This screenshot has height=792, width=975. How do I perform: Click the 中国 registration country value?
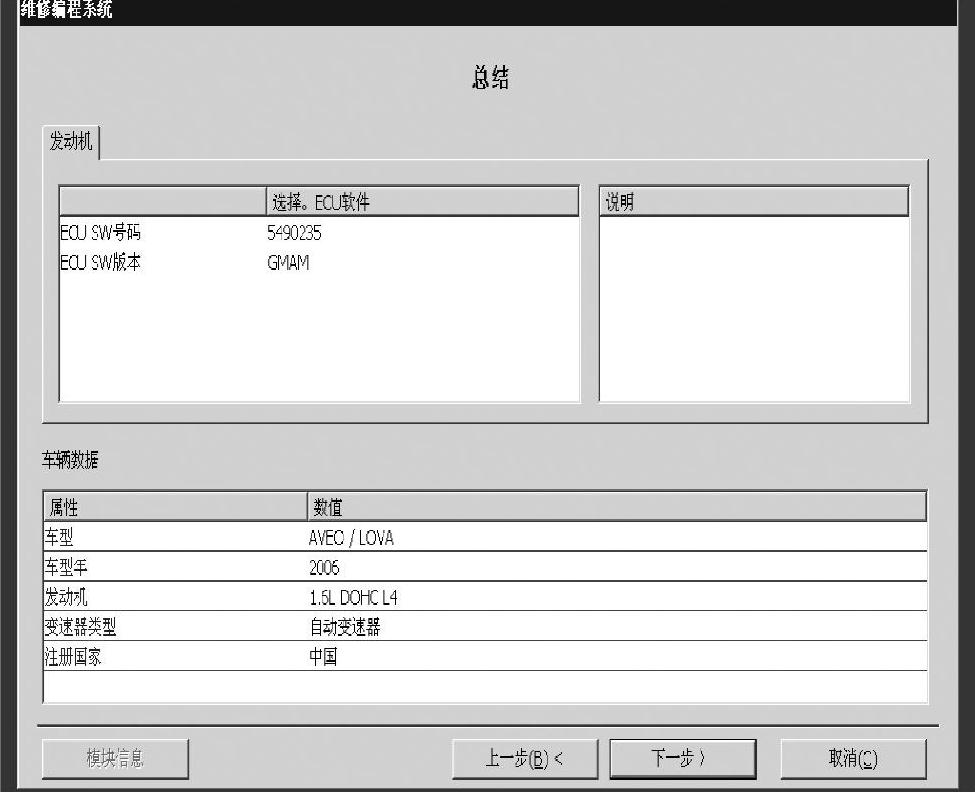click(x=324, y=658)
